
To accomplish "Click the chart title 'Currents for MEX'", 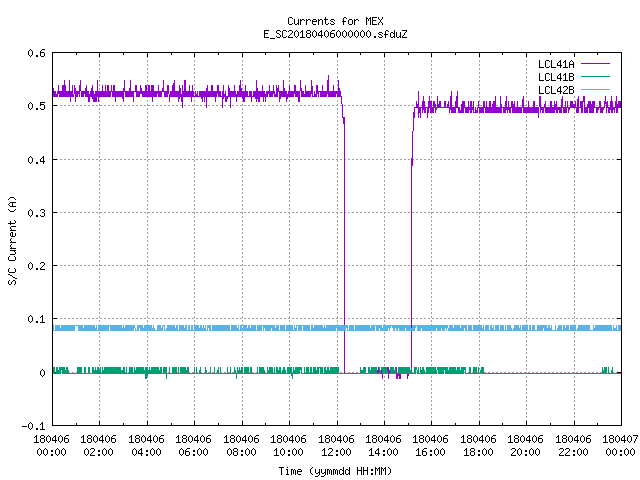I will point(335,21).
